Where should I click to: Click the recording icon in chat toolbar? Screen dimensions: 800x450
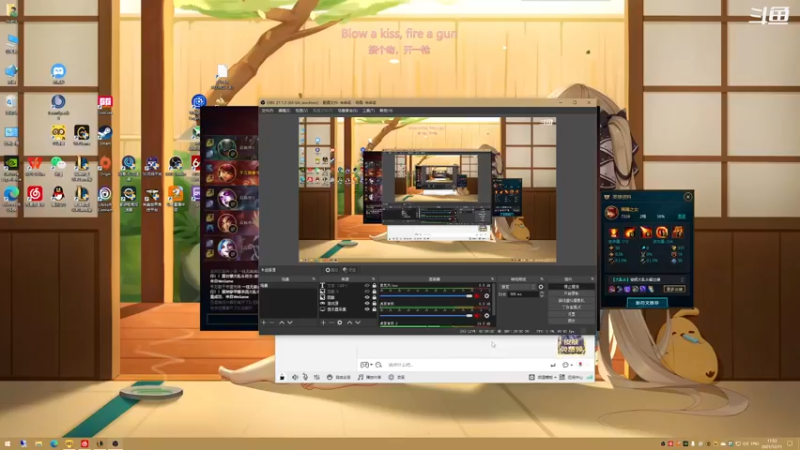(391, 377)
